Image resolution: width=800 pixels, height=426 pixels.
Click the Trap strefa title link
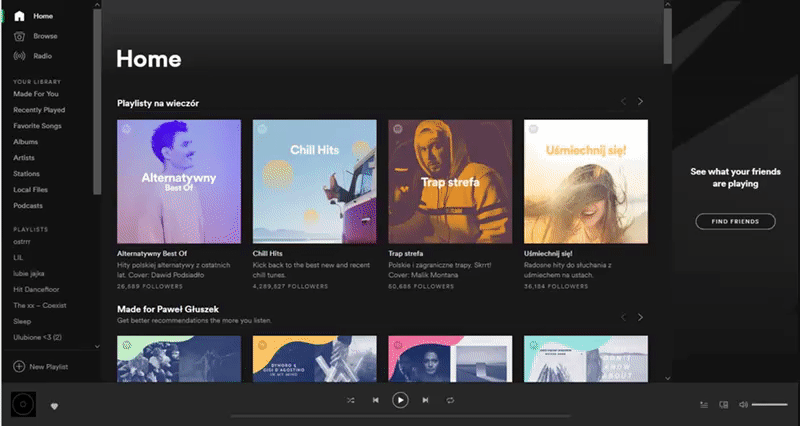[x=406, y=253]
